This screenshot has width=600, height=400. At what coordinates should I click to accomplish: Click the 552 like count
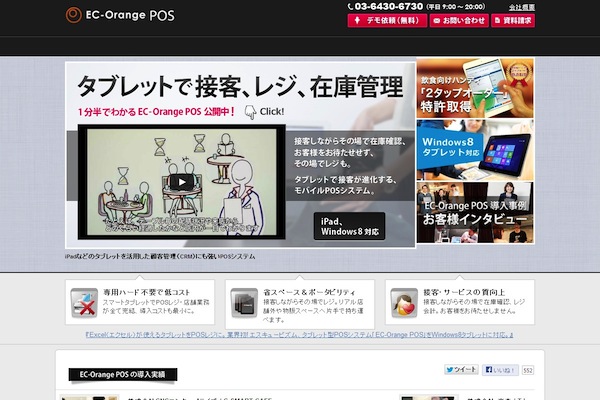(x=528, y=371)
